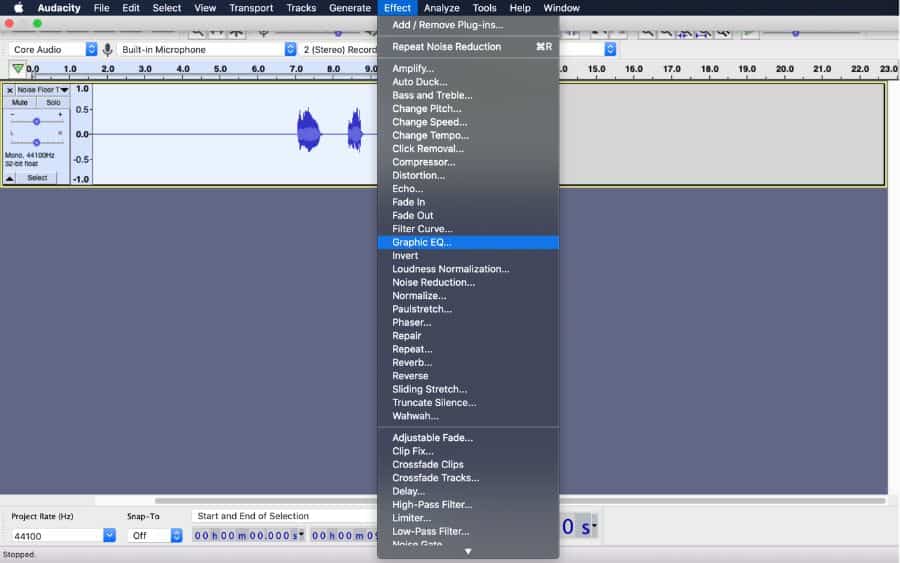Adjust the track pan slider

tap(36, 142)
